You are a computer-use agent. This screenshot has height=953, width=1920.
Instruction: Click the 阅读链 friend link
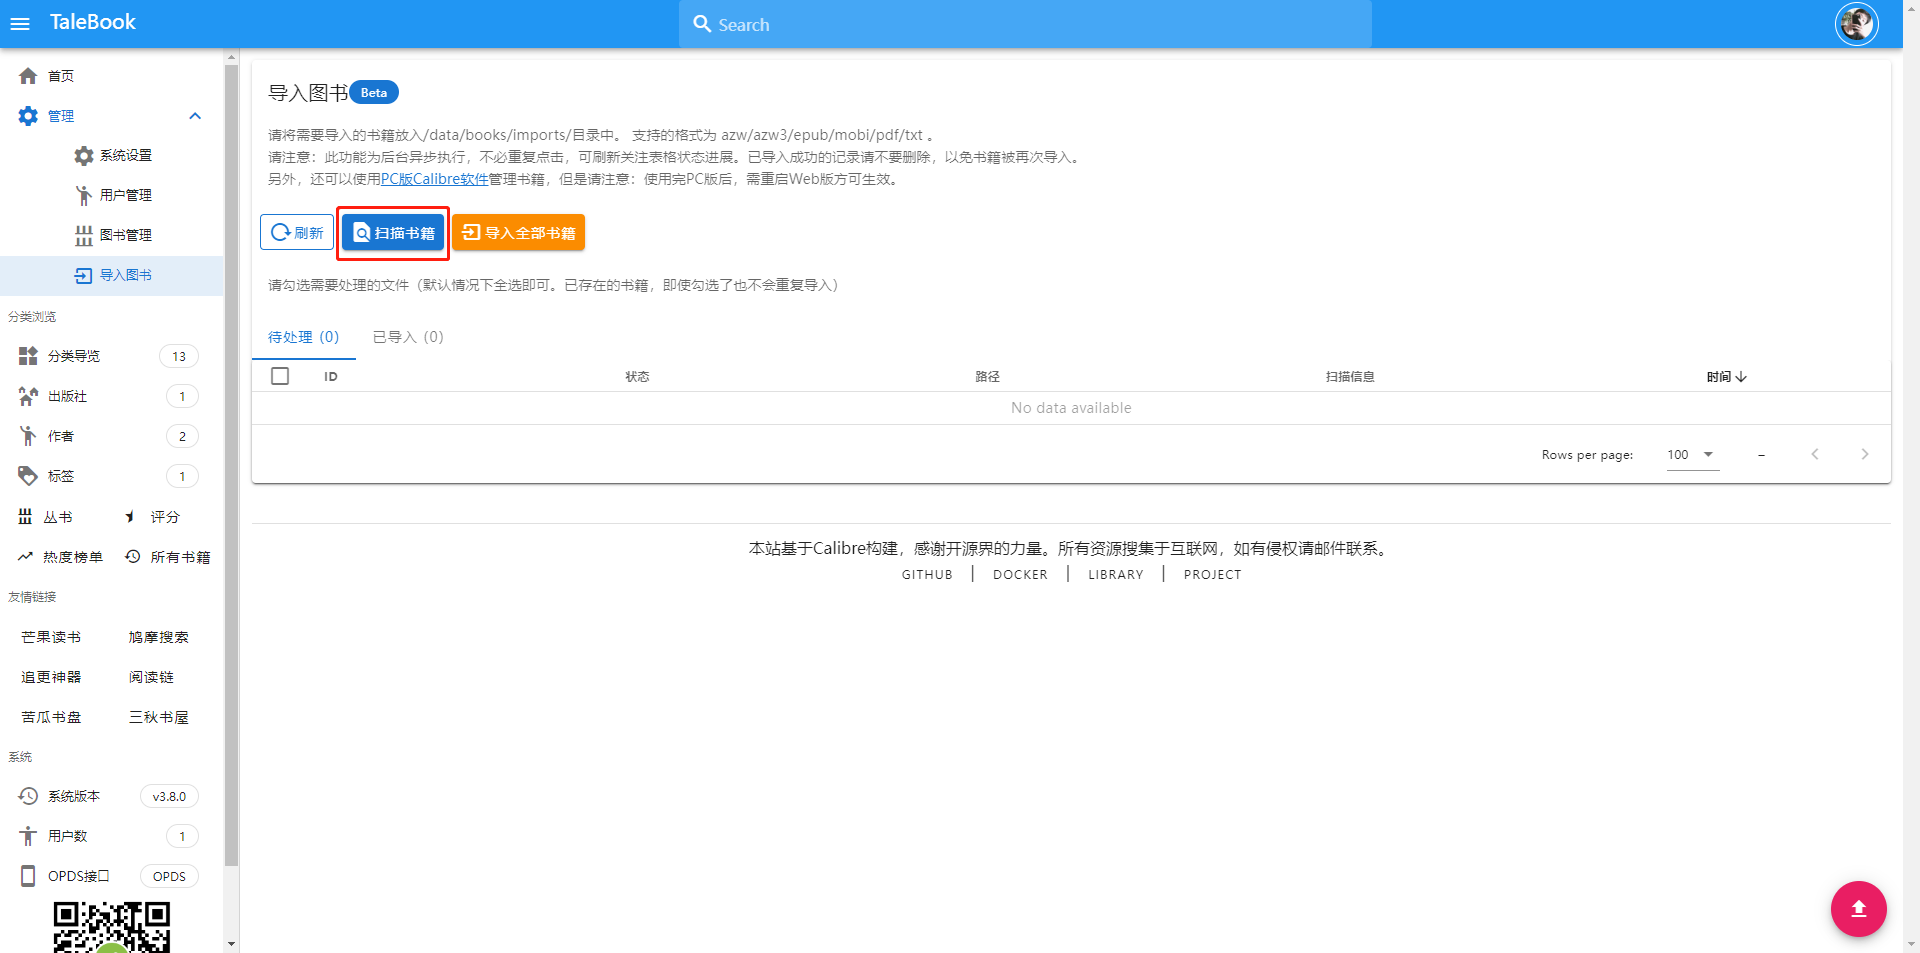click(151, 677)
